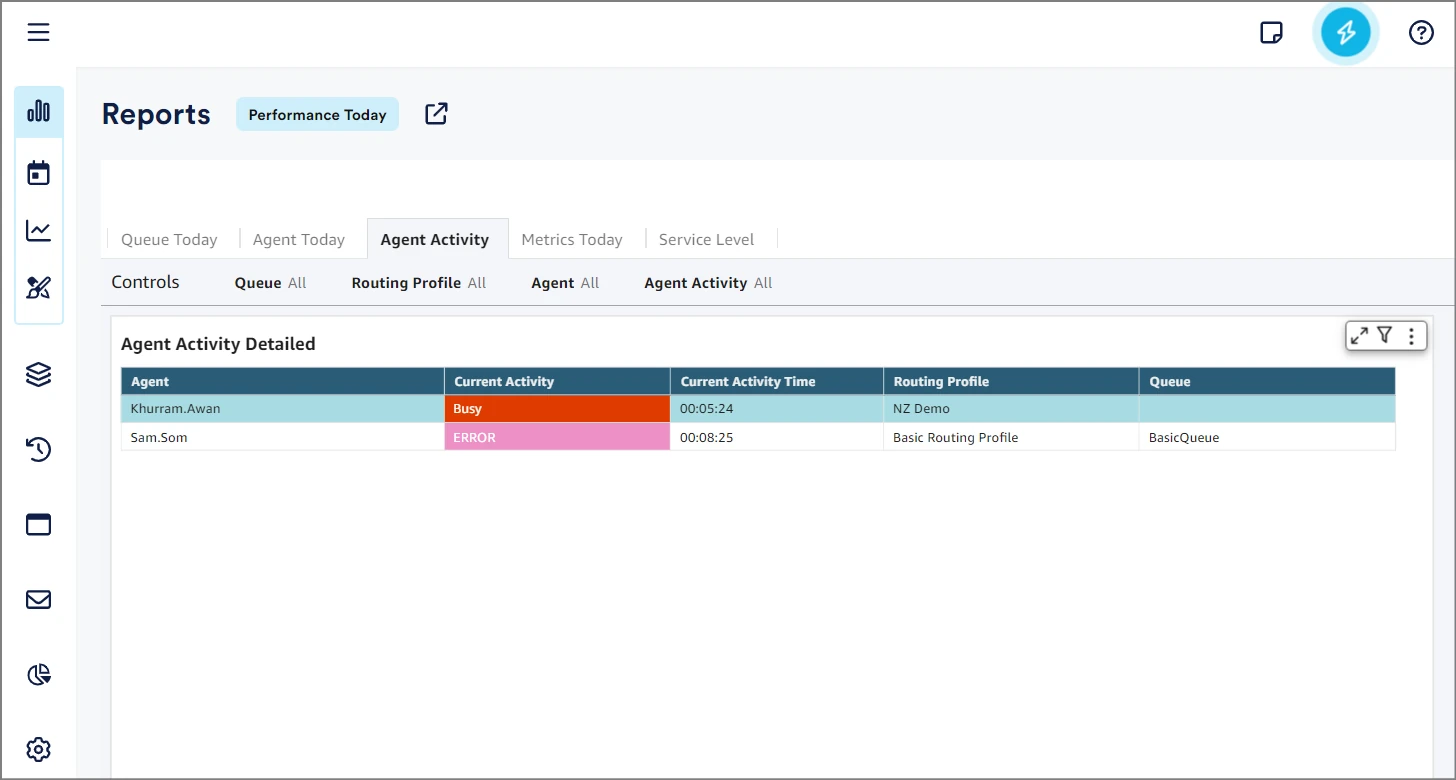The height and width of the screenshot is (780, 1456).
Task: Open settings gear icon in sidebar
Action: coord(38,749)
